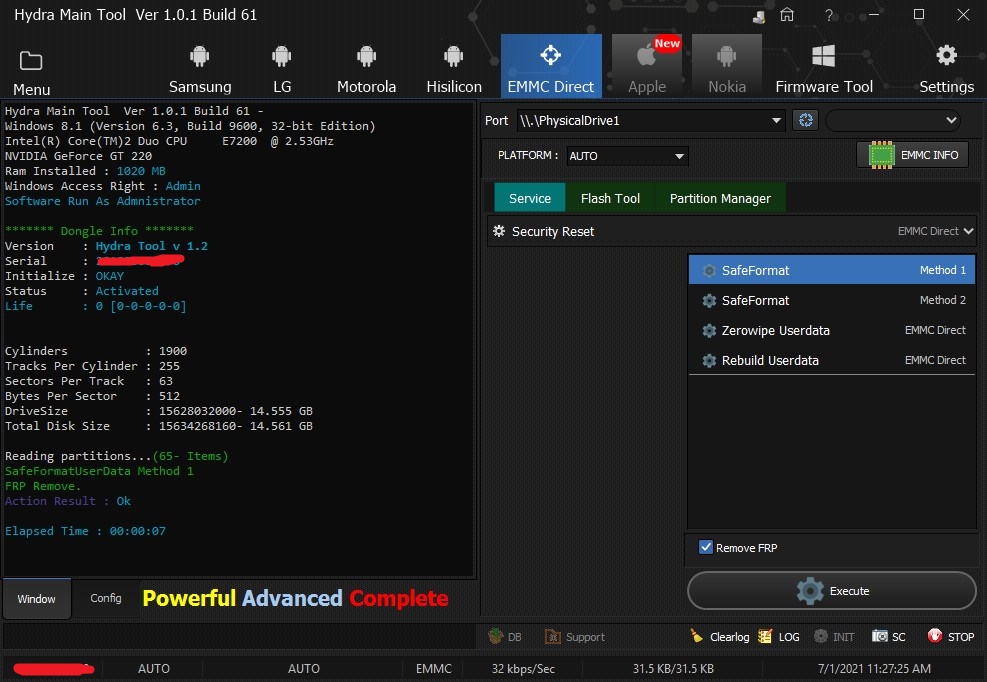Select Rebuild Userdata
This screenshot has height=682, width=987.
point(832,360)
